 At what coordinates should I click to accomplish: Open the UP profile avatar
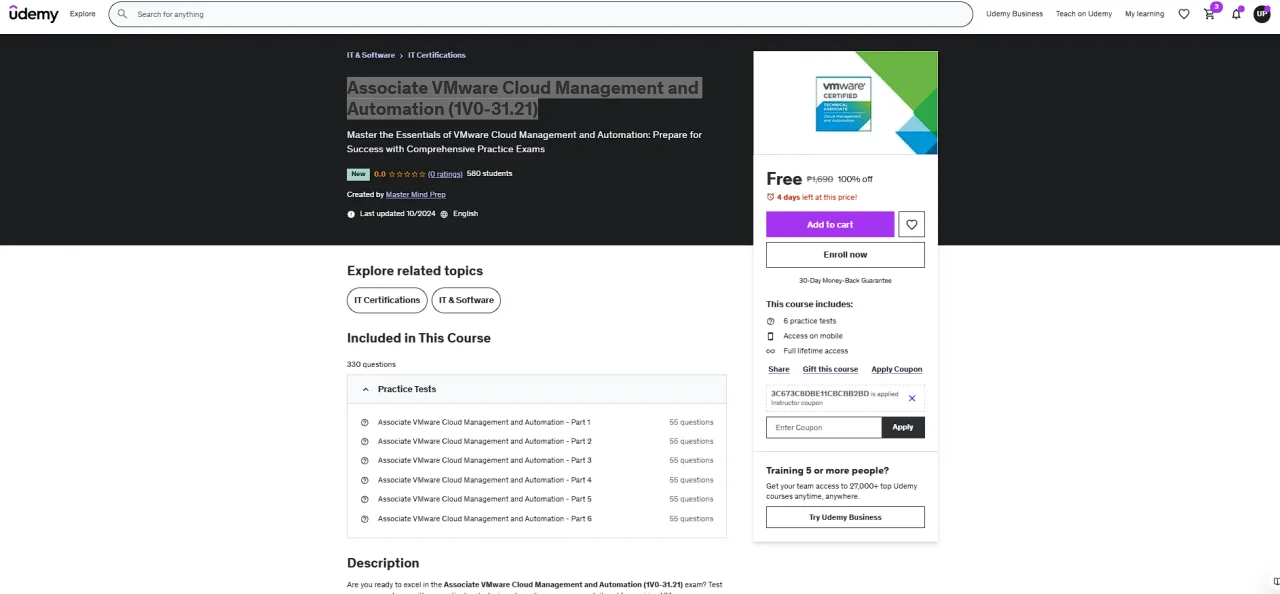(x=1262, y=14)
